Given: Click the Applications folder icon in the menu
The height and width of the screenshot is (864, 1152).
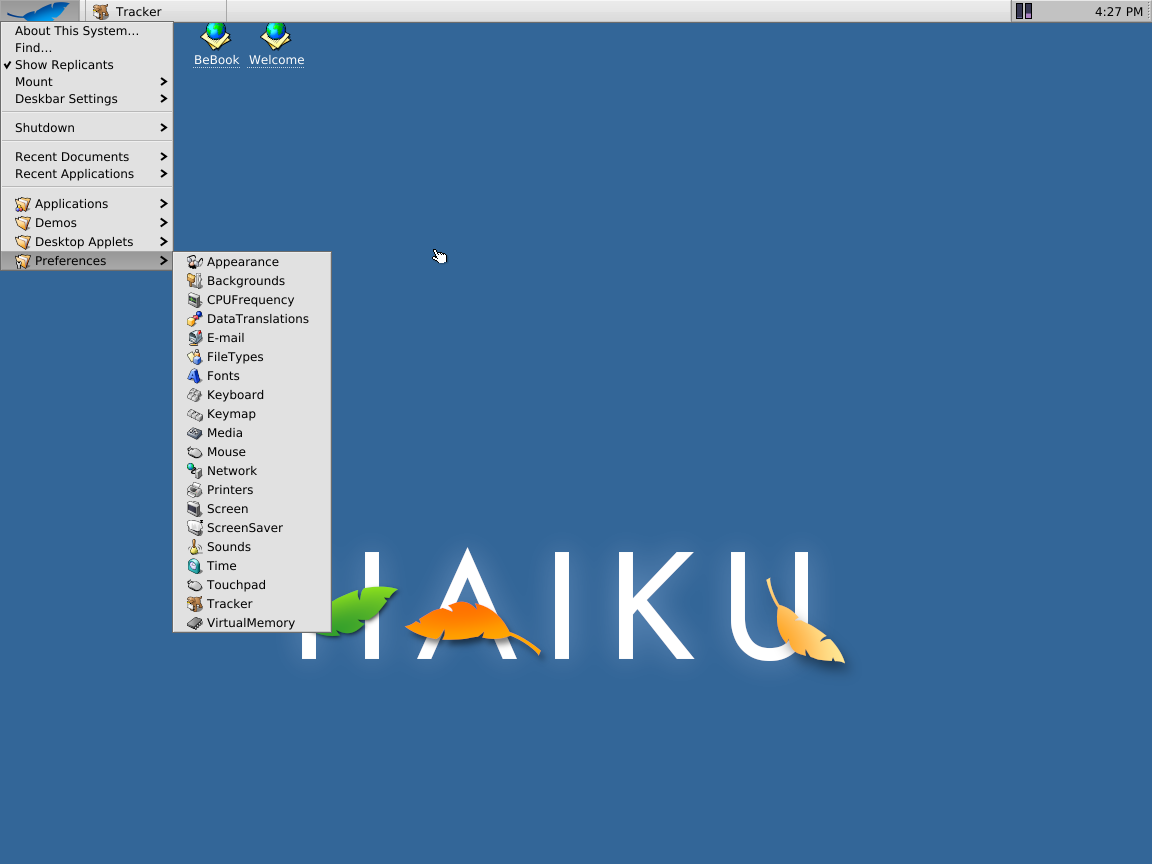Looking at the screenshot, I should click(23, 204).
